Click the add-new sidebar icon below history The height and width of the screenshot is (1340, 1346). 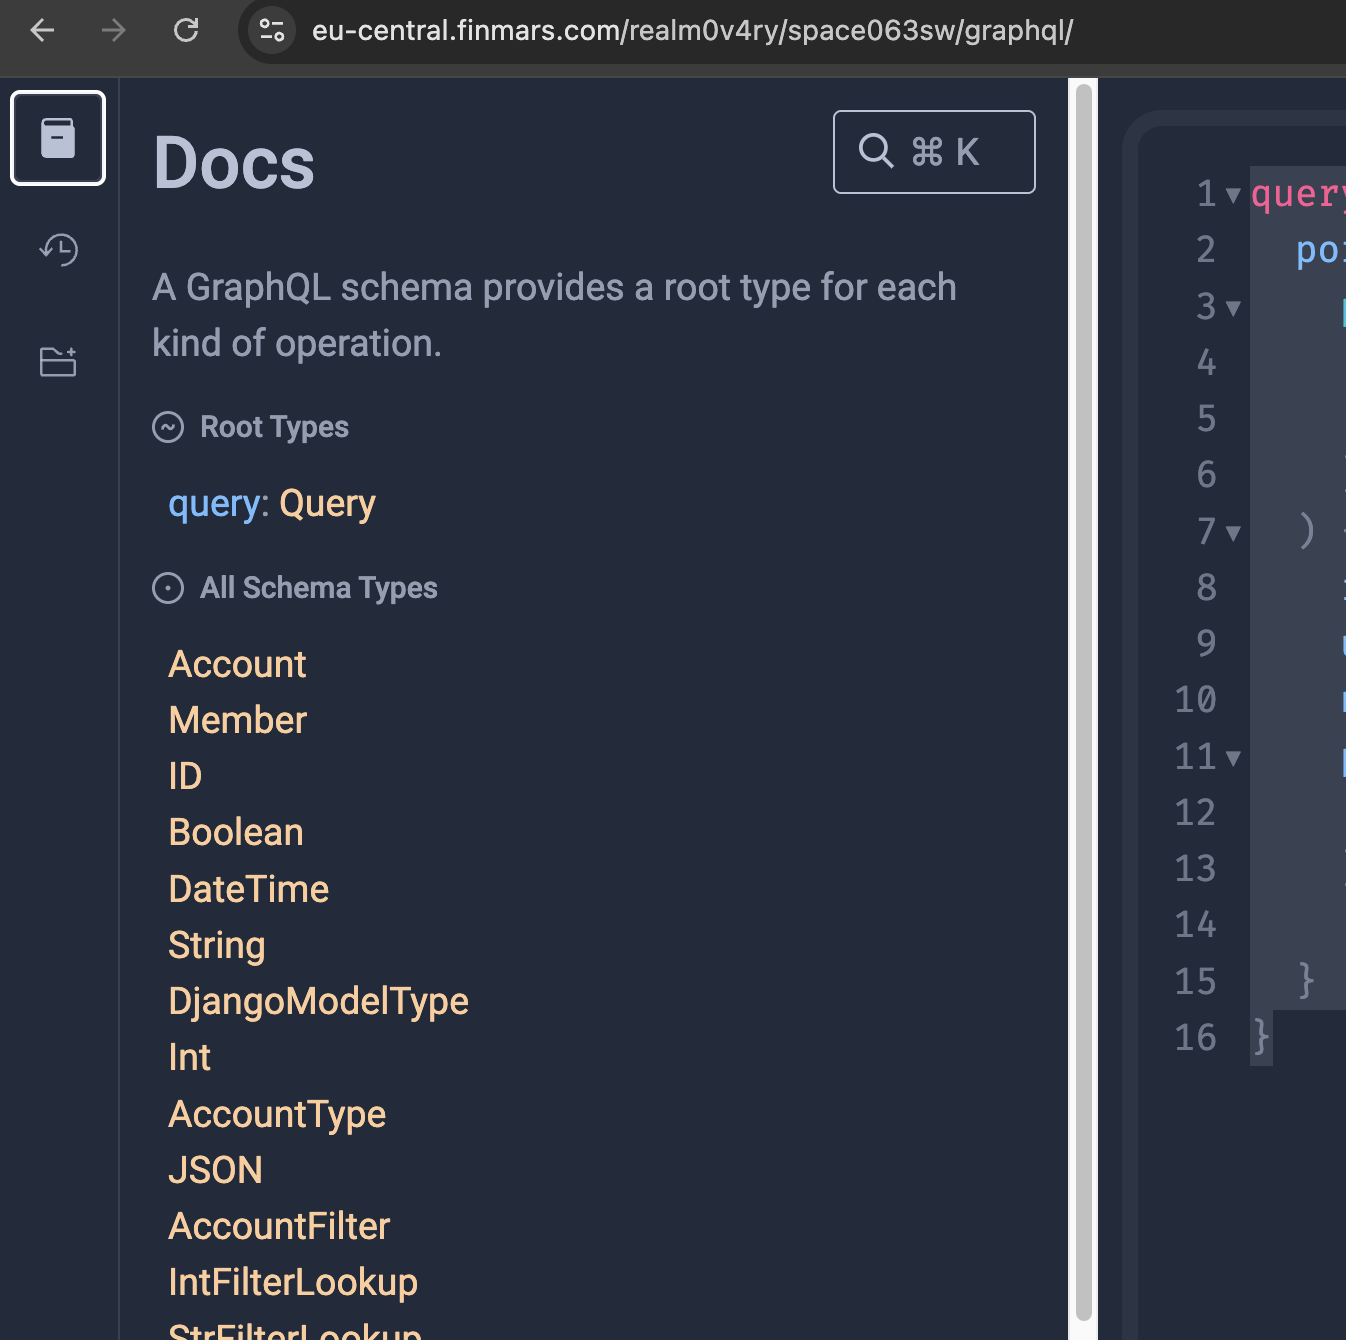point(57,361)
